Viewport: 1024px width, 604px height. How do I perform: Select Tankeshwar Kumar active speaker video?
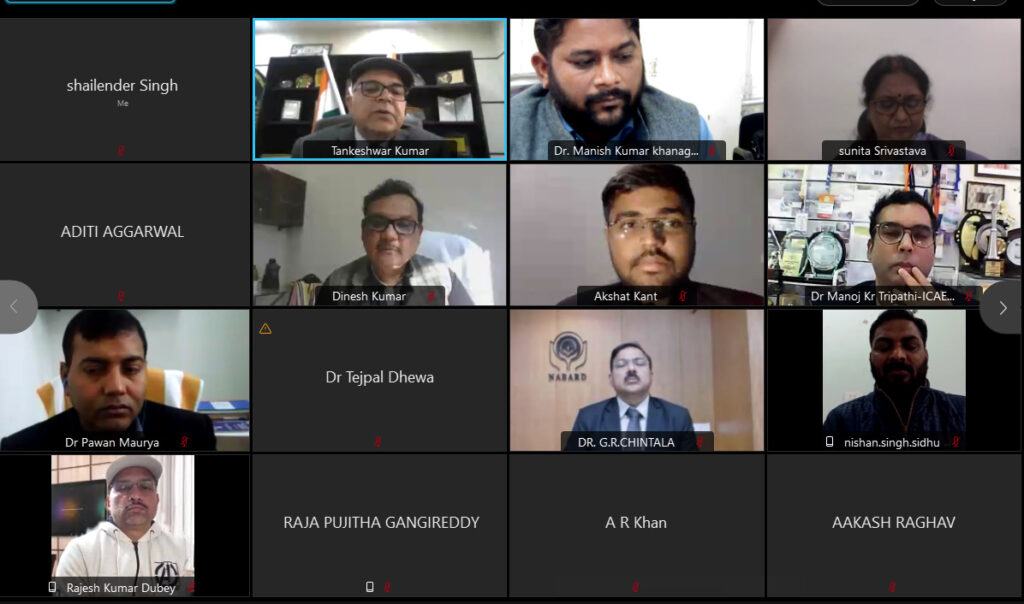click(x=379, y=89)
